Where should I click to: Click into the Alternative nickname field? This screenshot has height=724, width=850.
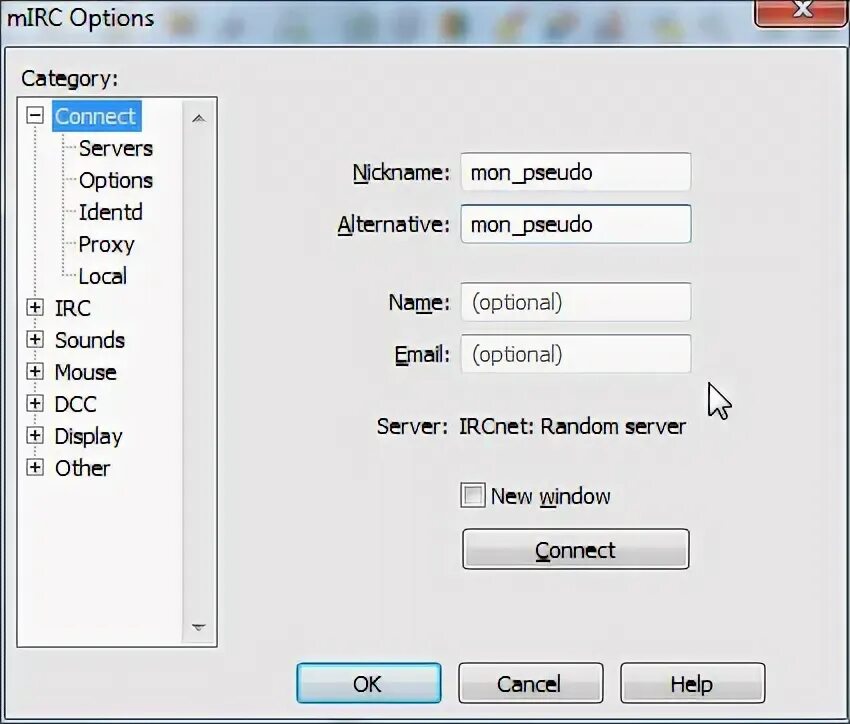(x=576, y=224)
